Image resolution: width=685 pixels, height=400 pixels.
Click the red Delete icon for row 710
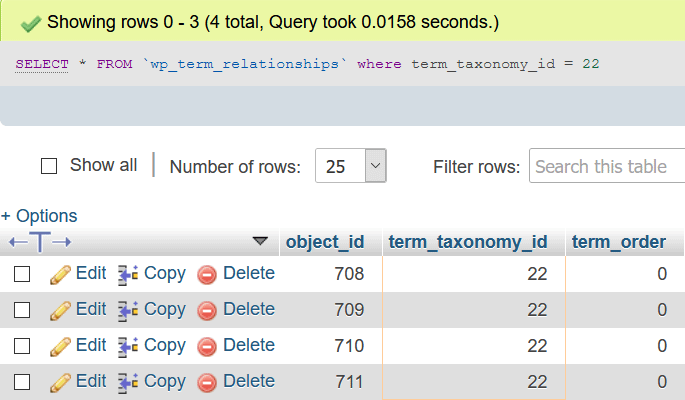[207, 346]
